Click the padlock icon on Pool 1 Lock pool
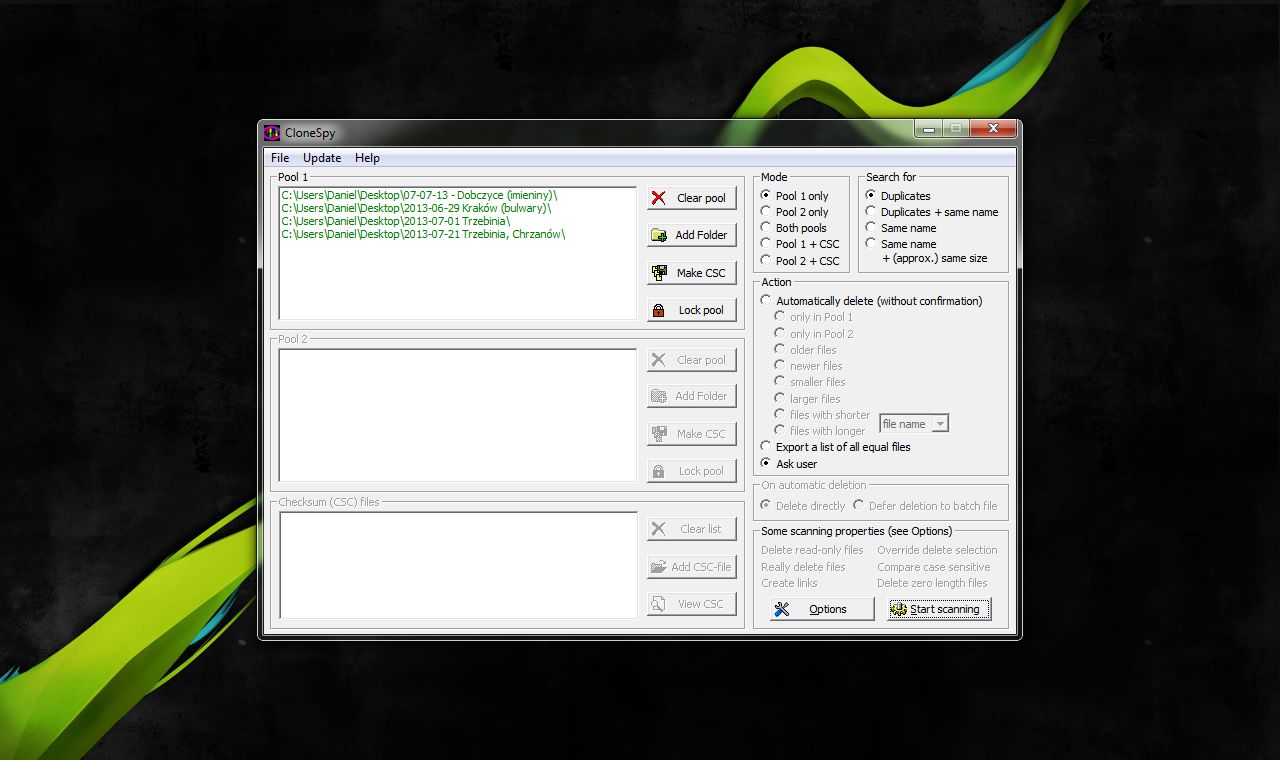This screenshot has width=1280, height=760. pos(658,310)
